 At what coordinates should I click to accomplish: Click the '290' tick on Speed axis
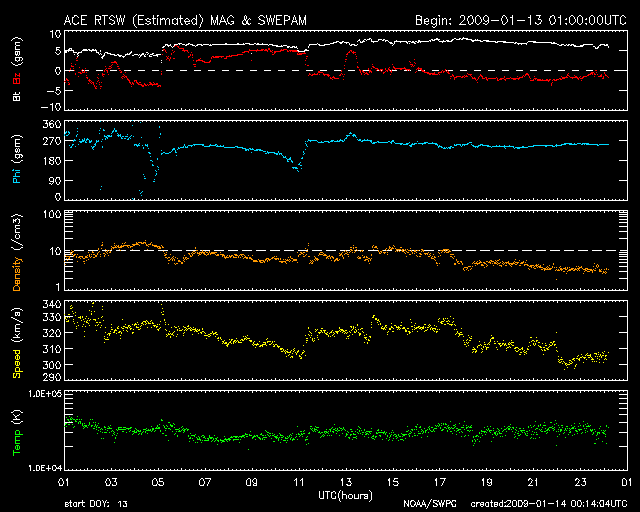click(x=52, y=376)
